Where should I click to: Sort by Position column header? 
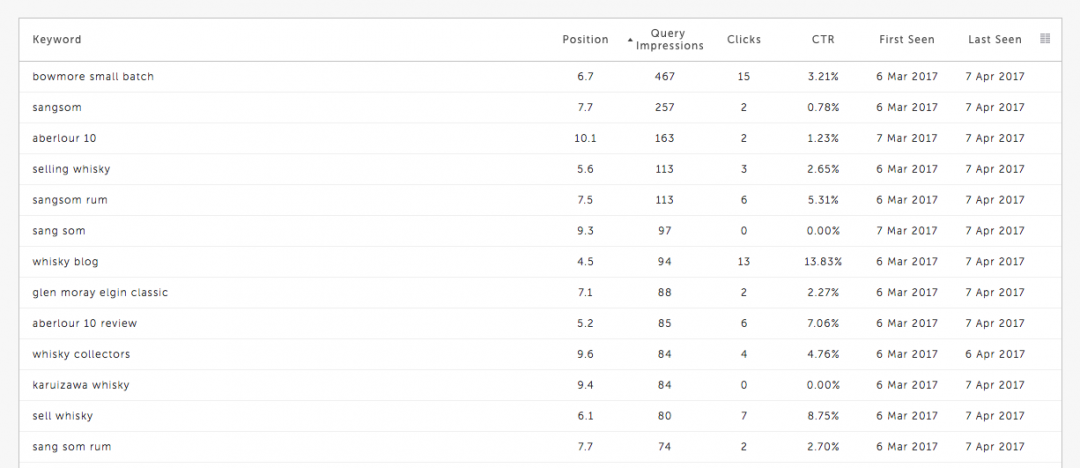pyautogui.click(x=585, y=40)
